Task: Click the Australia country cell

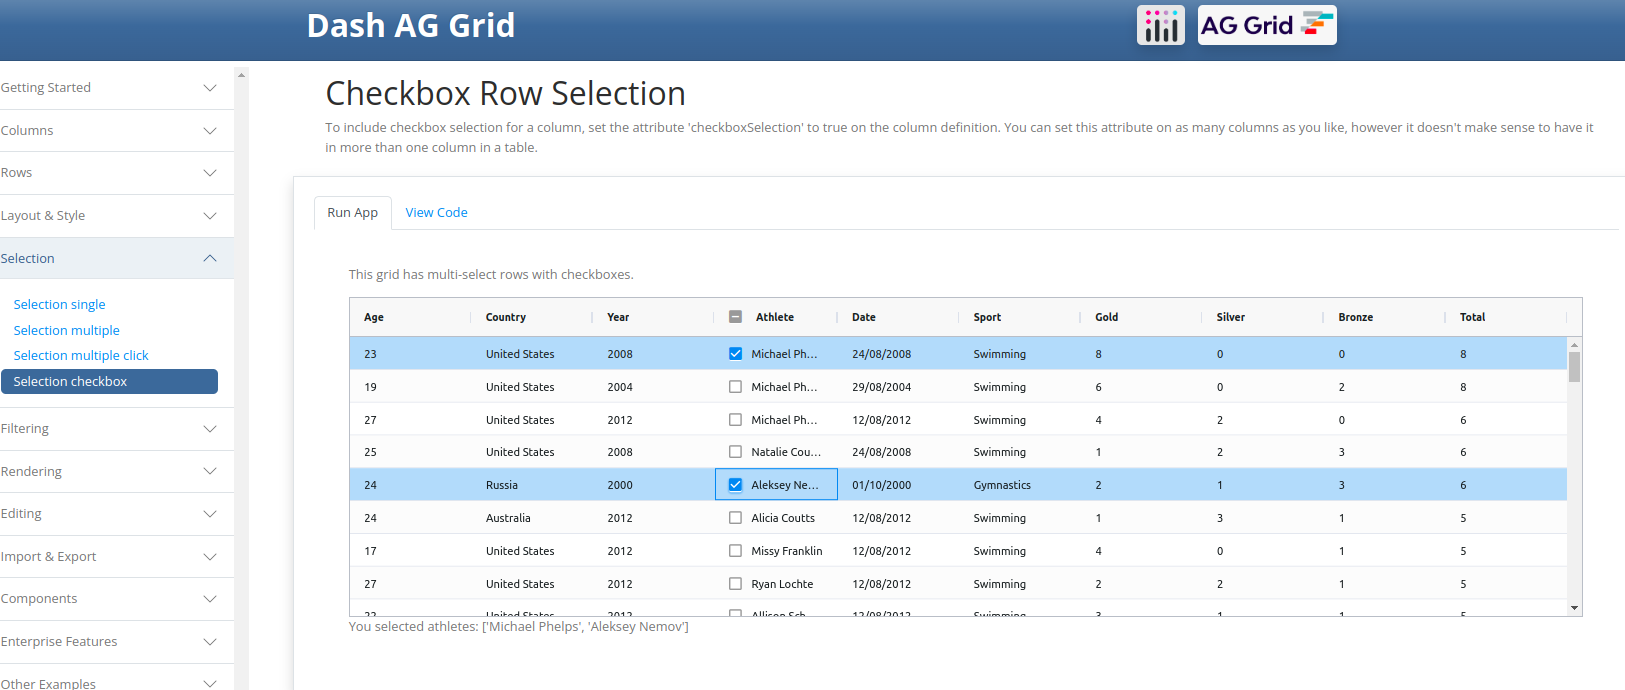Action: pos(531,518)
